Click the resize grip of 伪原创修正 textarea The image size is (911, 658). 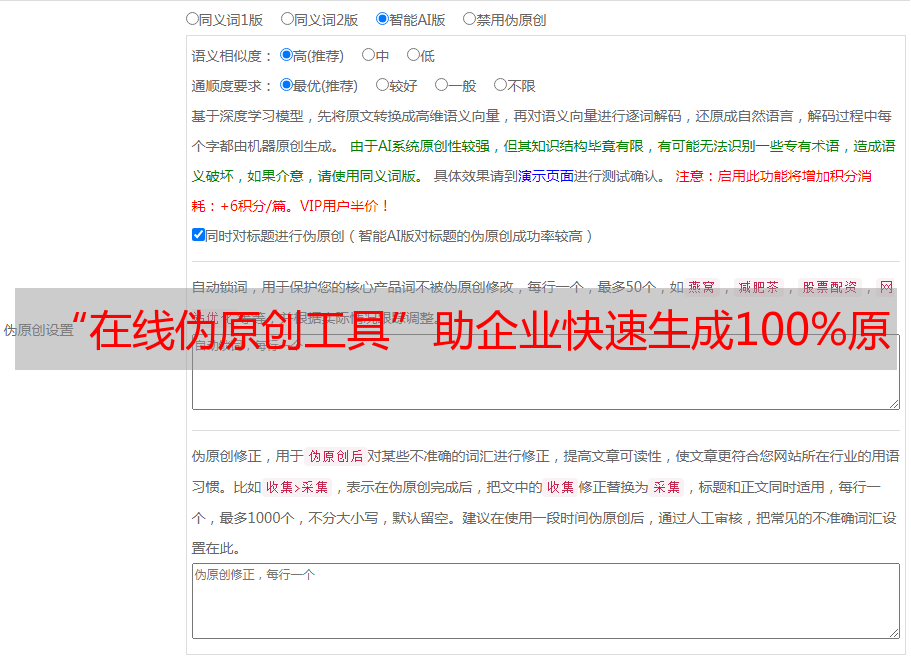click(x=894, y=633)
